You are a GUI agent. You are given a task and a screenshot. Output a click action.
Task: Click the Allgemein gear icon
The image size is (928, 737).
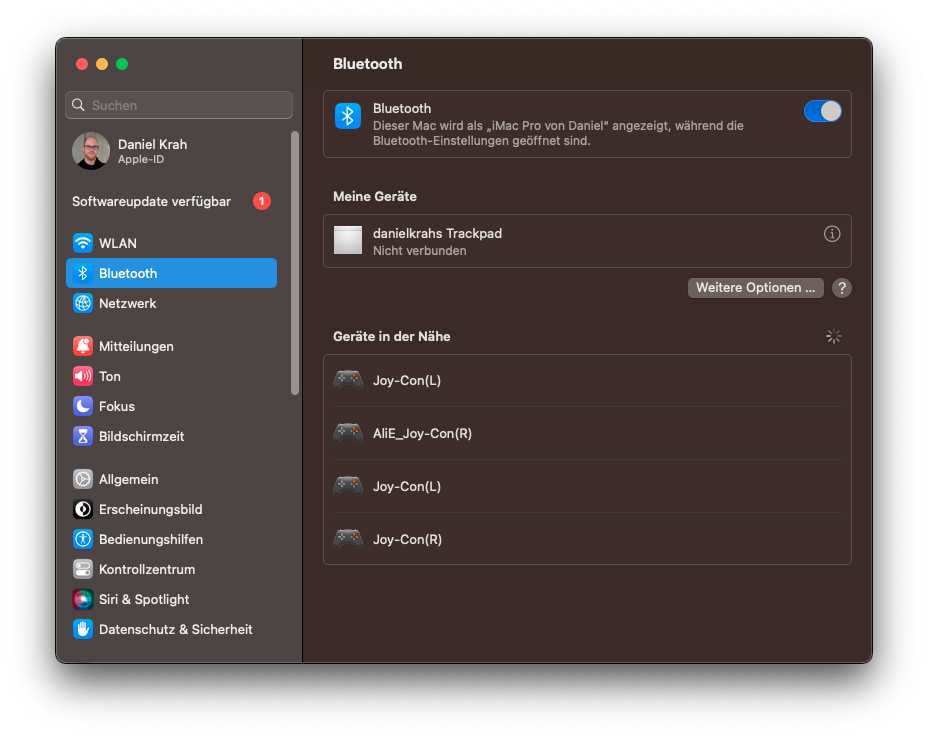tap(83, 479)
